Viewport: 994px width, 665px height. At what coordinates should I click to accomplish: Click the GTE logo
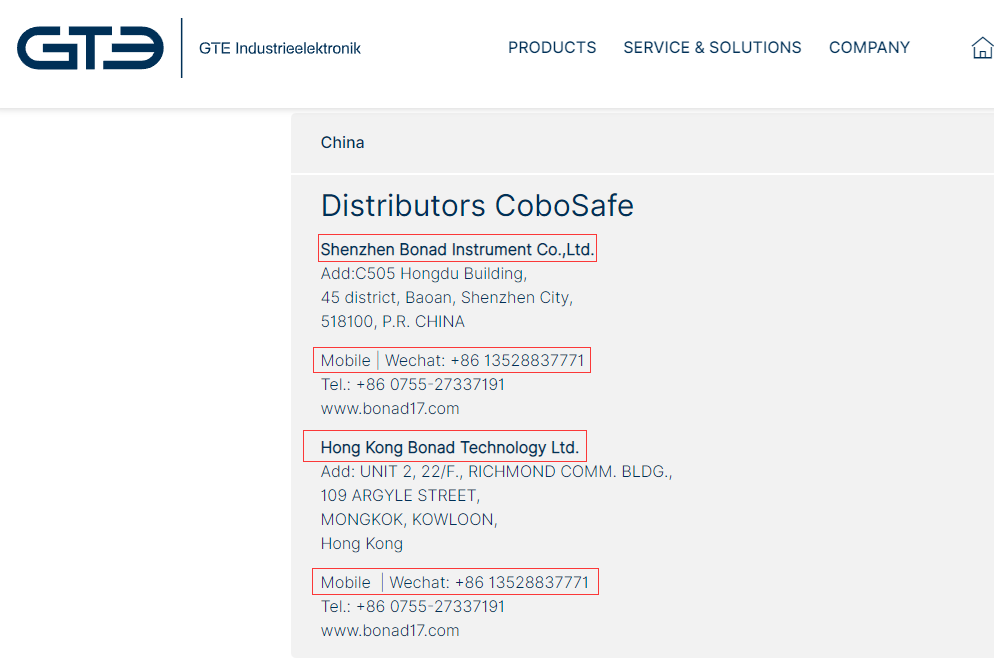(90, 48)
